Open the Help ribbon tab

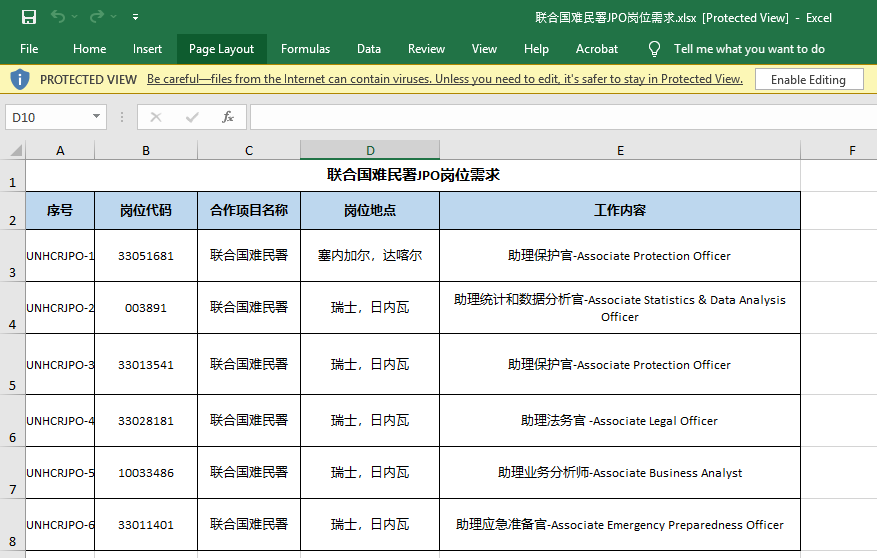click(x=536, y=49)
